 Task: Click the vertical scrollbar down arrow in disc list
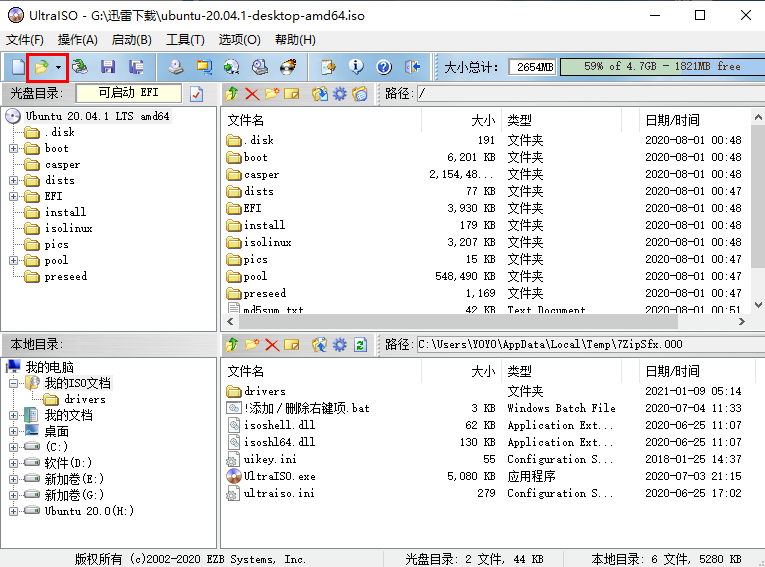click(758, 305)
